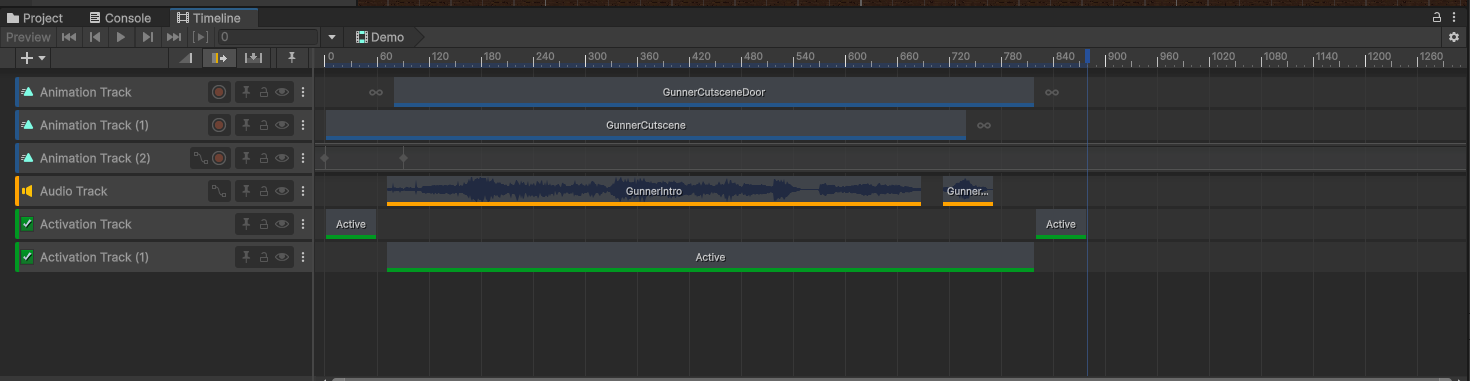Toggle the timeline markers pin button
The width and height of the screenshot is (1470, 381).
(291, 58)
